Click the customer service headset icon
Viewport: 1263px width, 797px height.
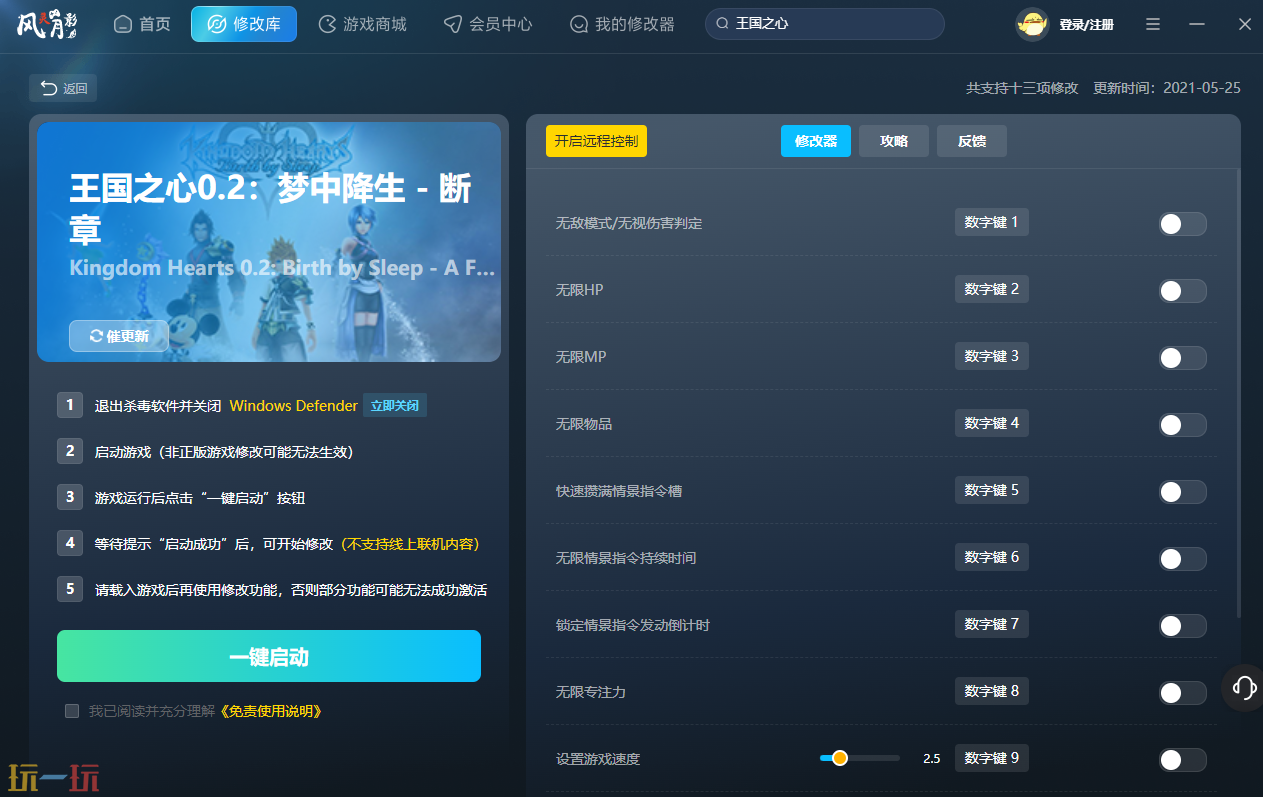[1245, 687]
